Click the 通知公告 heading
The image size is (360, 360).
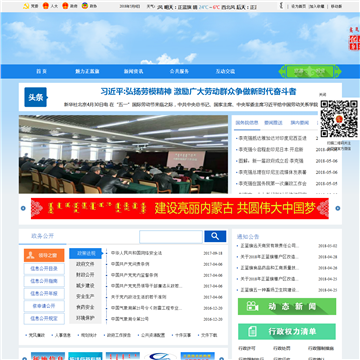click(248, 237)
